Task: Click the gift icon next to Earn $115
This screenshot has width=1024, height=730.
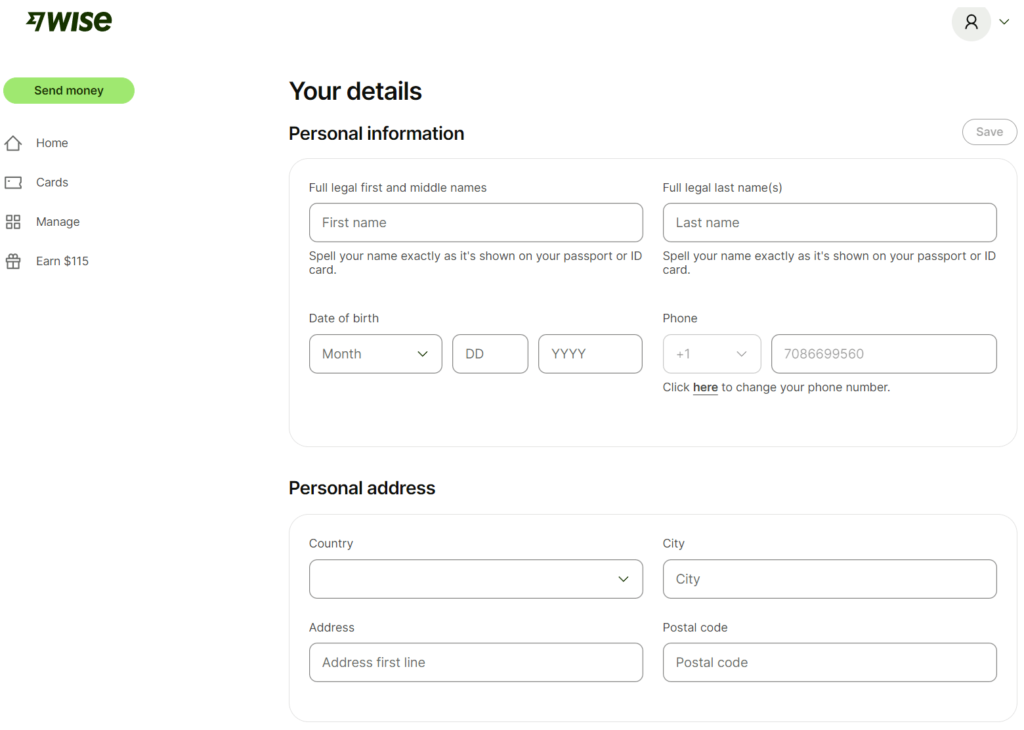Action: click(13, 260)
